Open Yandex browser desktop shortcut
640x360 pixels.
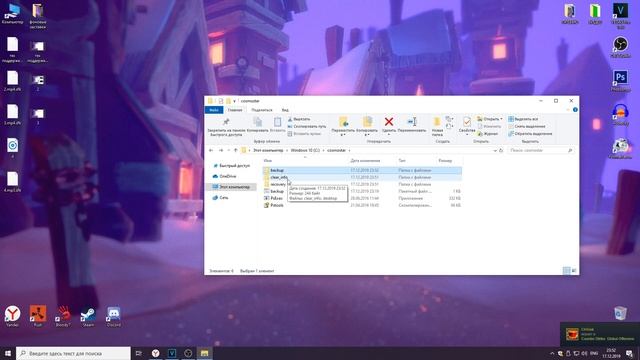tap(13, 316)
